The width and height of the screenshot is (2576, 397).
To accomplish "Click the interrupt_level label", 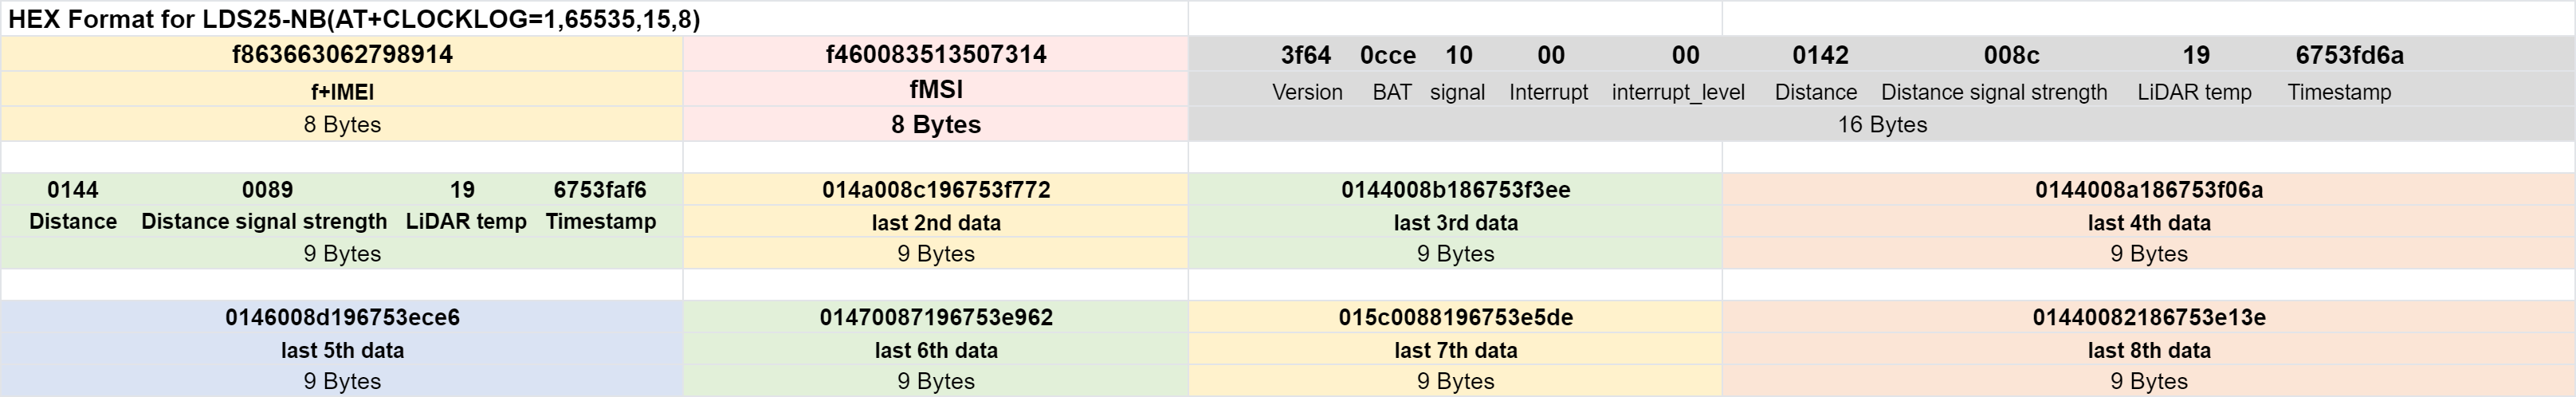I will [1678, 92].
